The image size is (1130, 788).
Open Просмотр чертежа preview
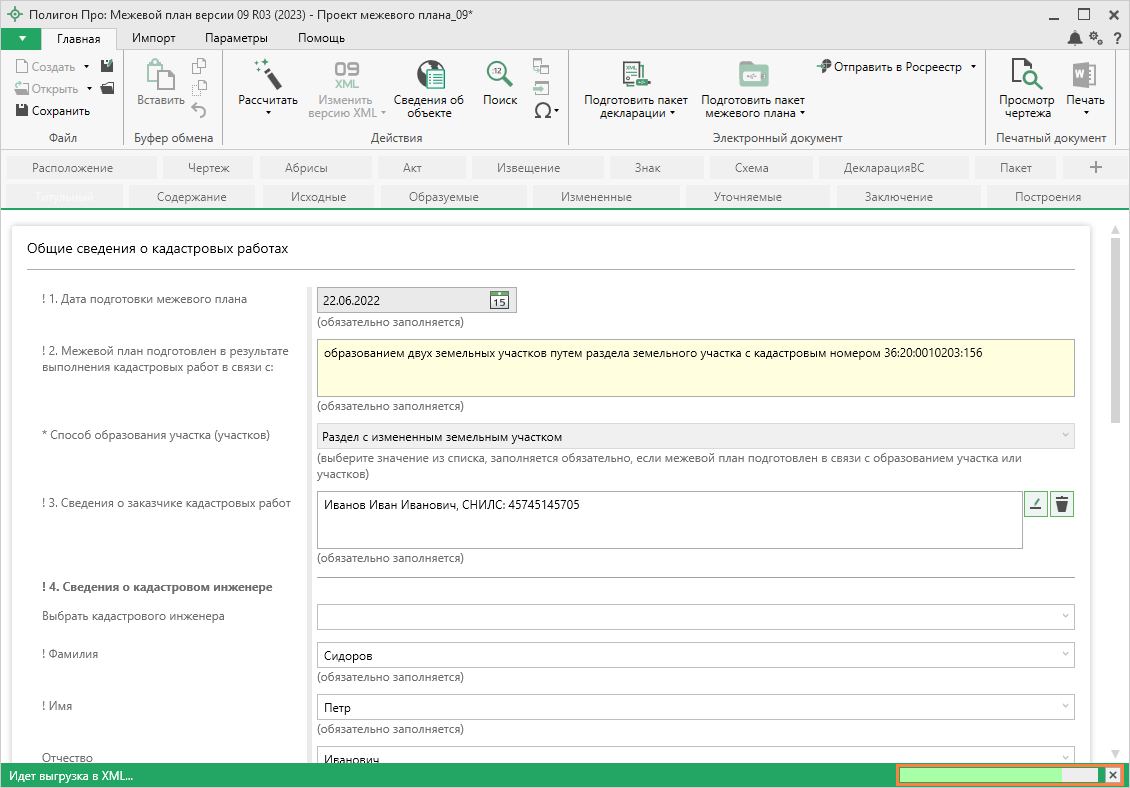1027,75
